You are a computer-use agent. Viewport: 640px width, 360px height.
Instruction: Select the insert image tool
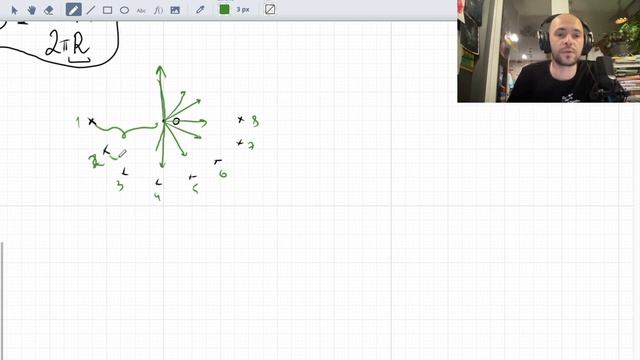coord(175,10)
